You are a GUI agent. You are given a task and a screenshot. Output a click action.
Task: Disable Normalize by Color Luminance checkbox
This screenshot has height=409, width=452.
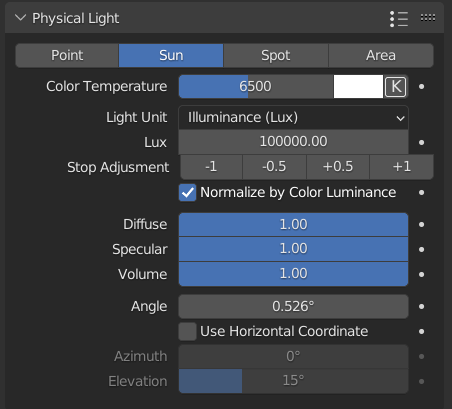[x=187, y=192]
